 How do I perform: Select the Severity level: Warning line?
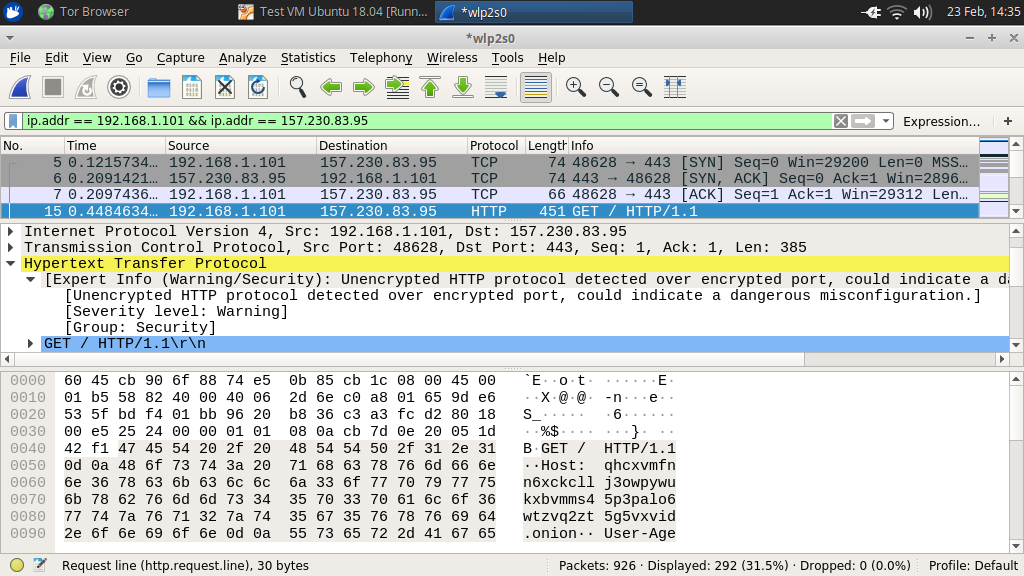176,312
